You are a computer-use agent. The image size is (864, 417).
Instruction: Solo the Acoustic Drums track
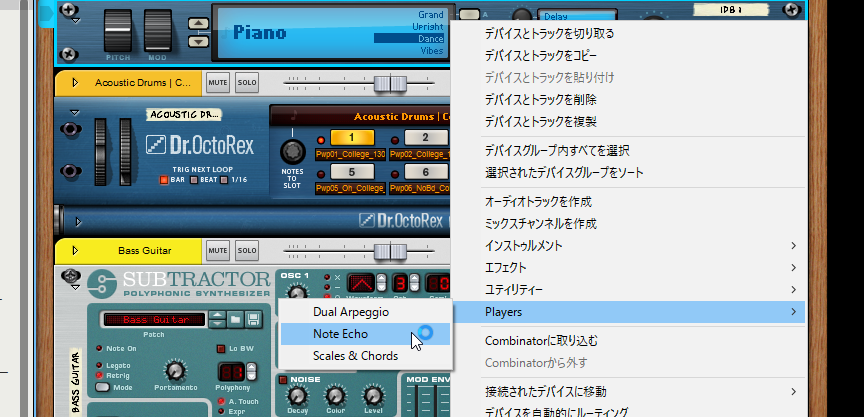tap(246, 83)
